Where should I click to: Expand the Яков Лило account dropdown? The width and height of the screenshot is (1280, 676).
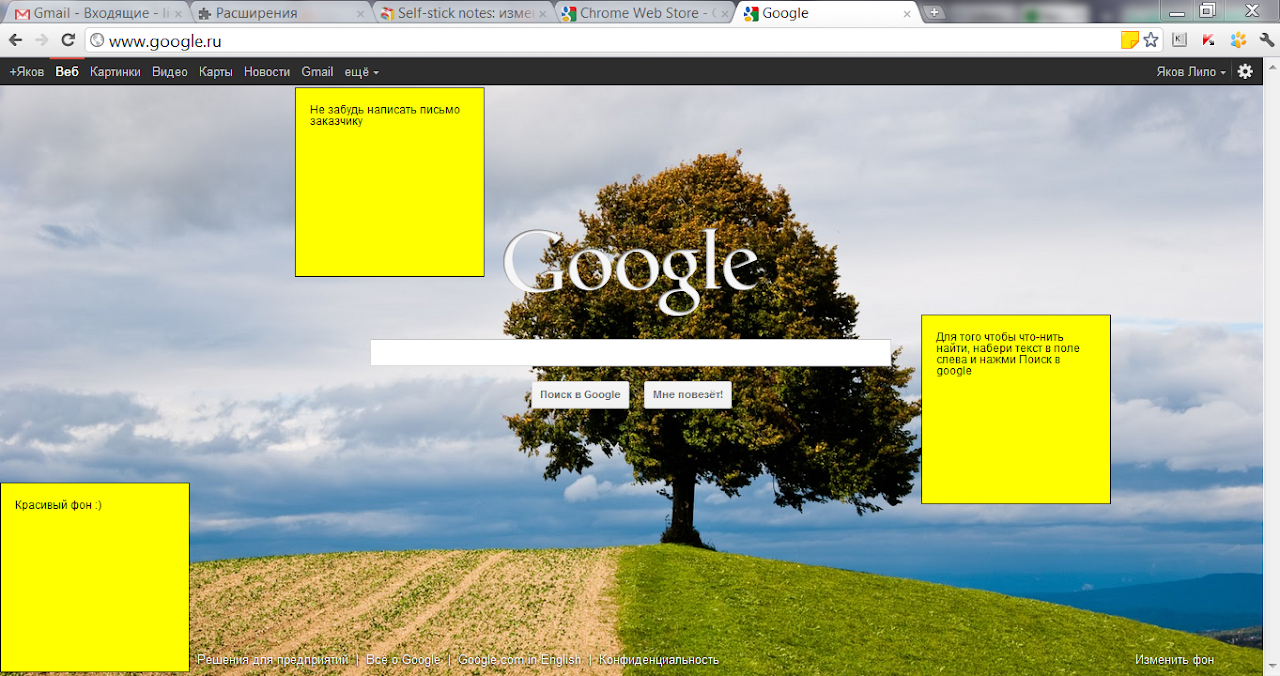pos(1191,72)
